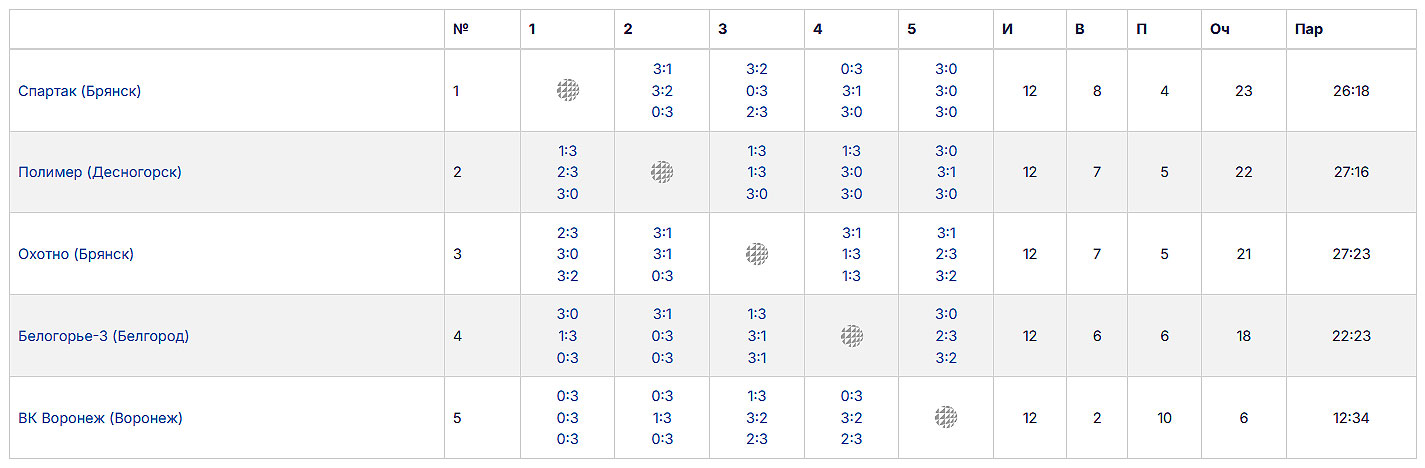Click Спартак's 26:18 set ratio cell
Screen dimensions: 1425x468
[1351, 91]
